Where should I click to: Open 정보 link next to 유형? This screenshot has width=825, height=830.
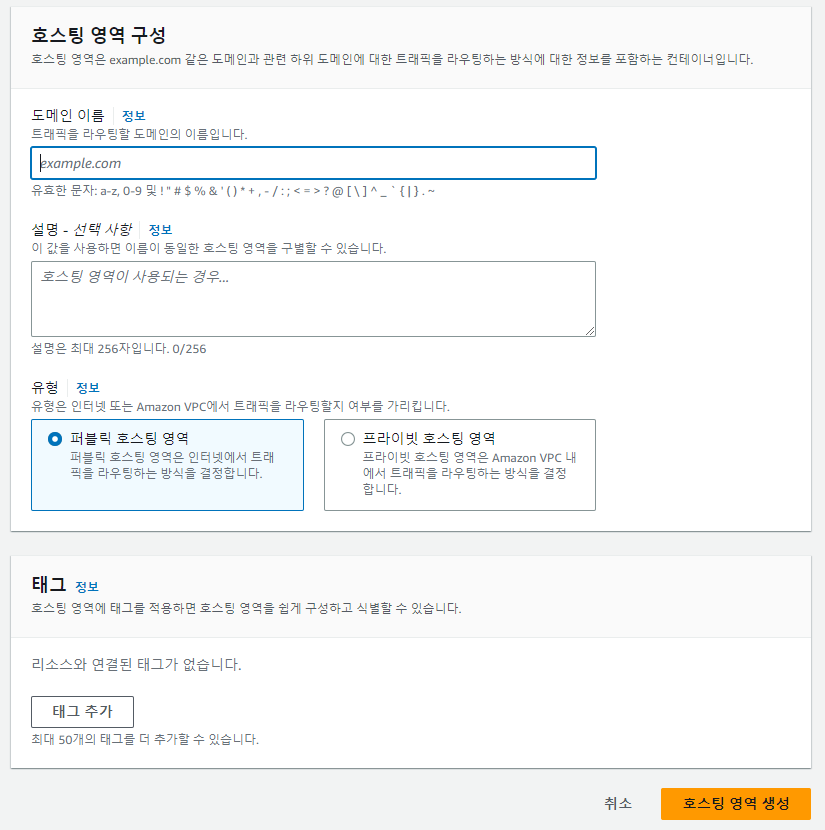[x=88, y=387]
